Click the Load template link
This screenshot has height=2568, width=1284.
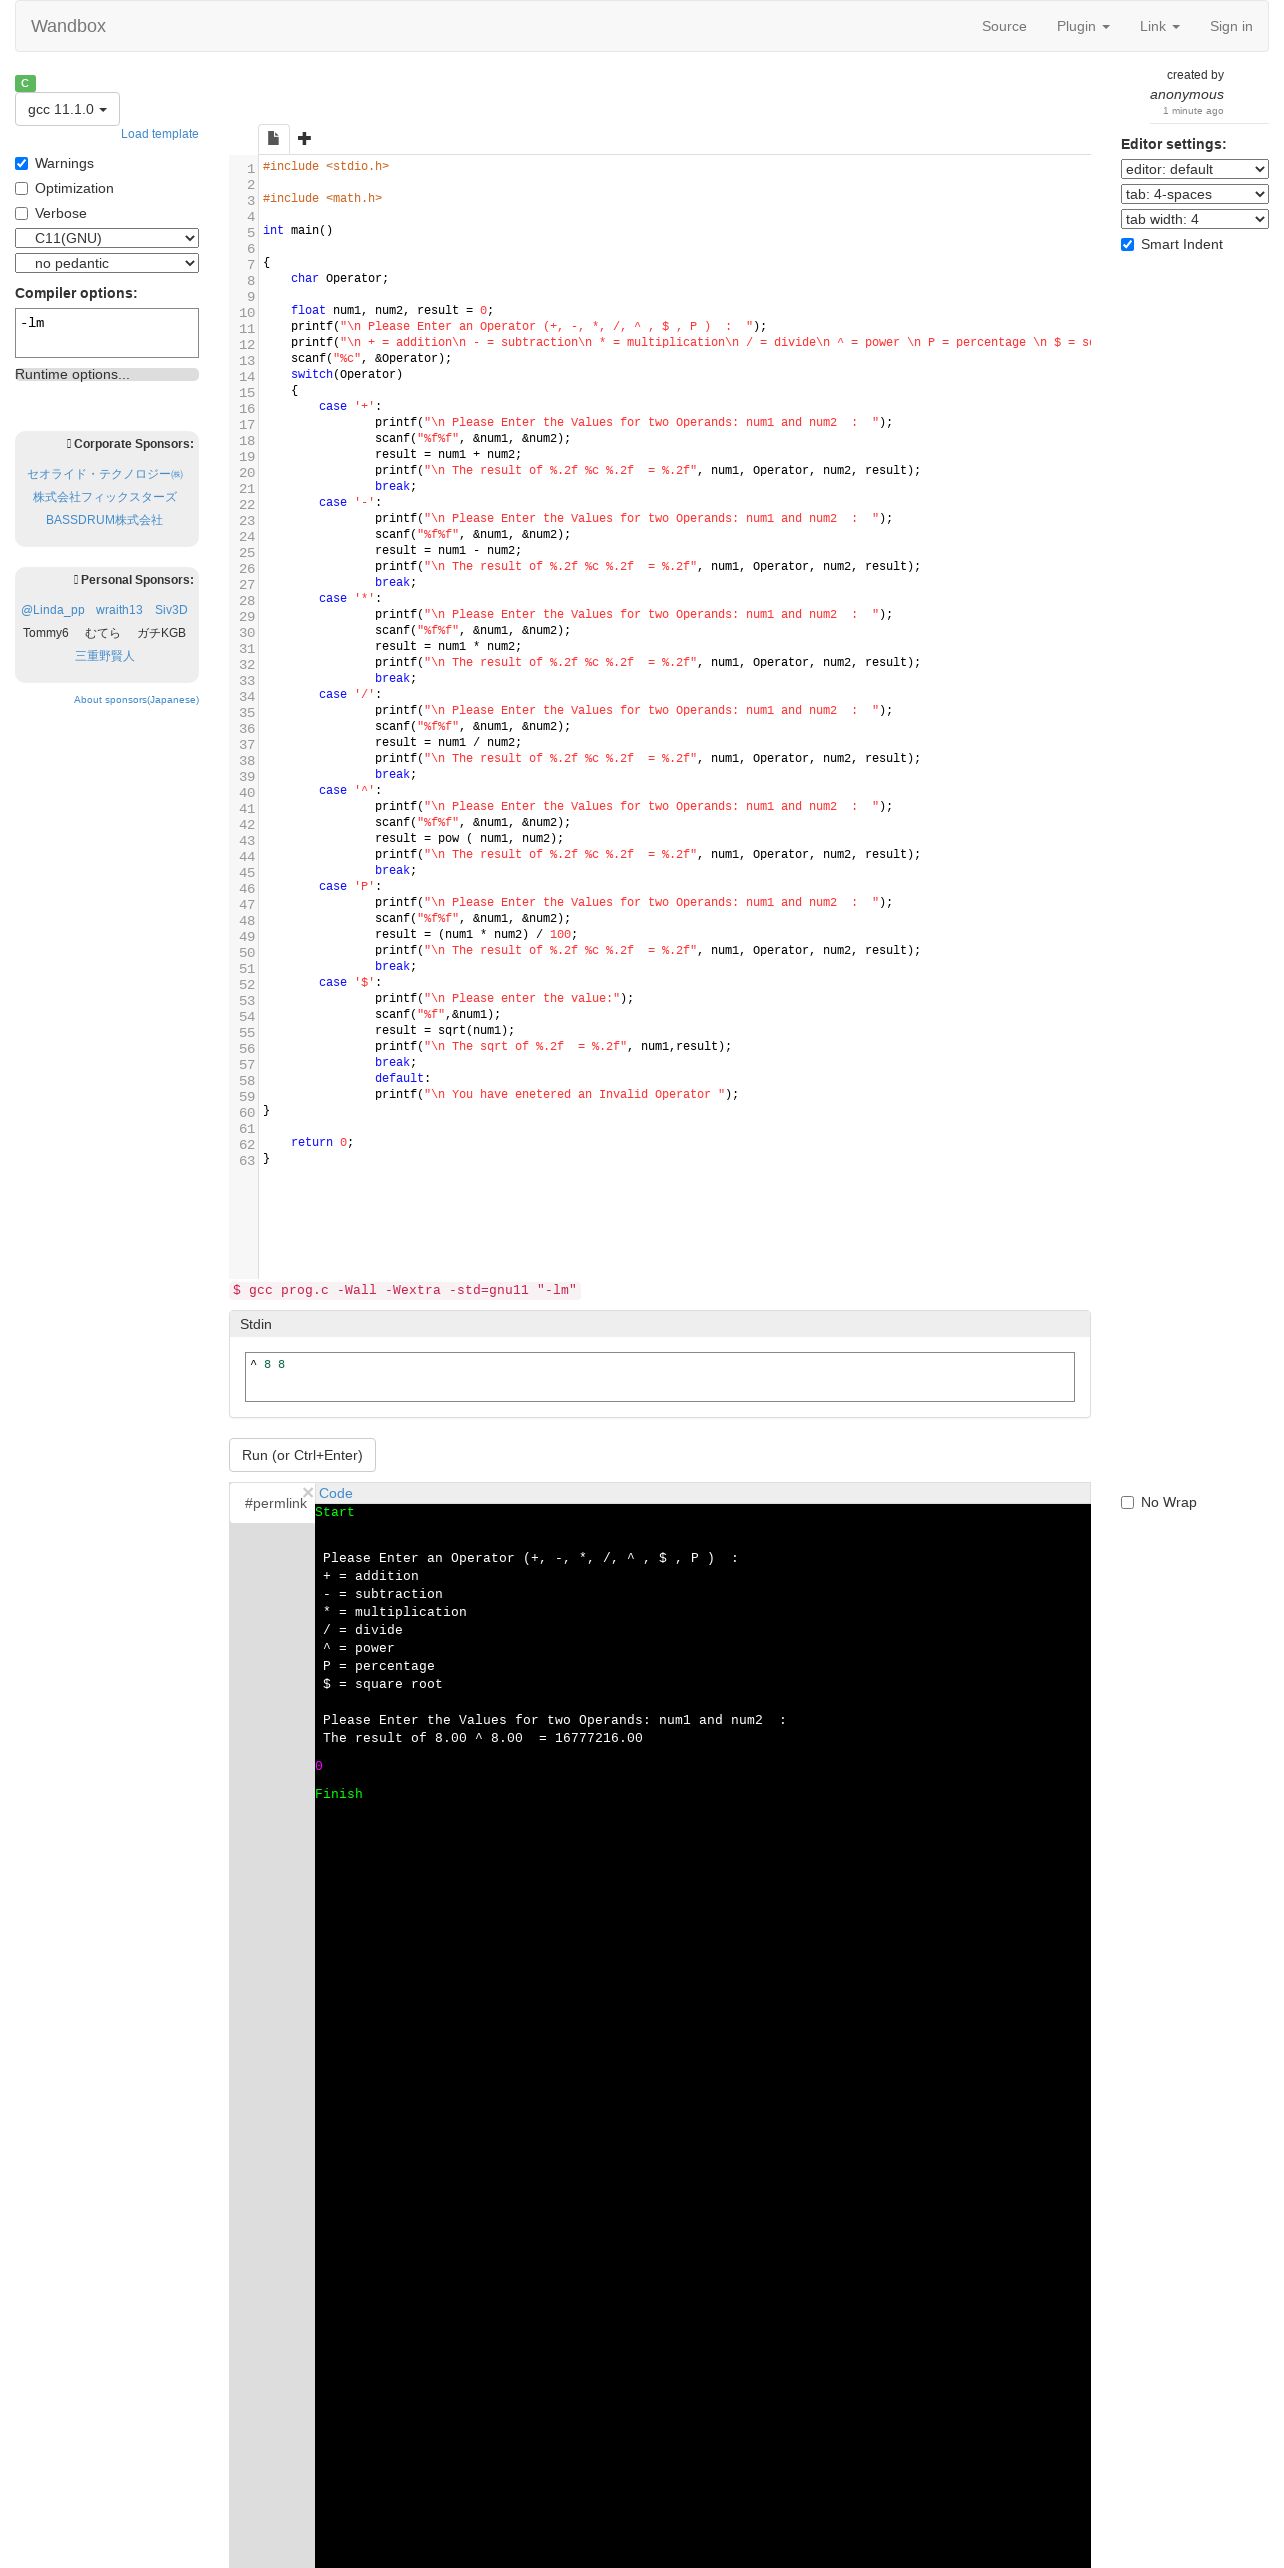coord(160,134)
